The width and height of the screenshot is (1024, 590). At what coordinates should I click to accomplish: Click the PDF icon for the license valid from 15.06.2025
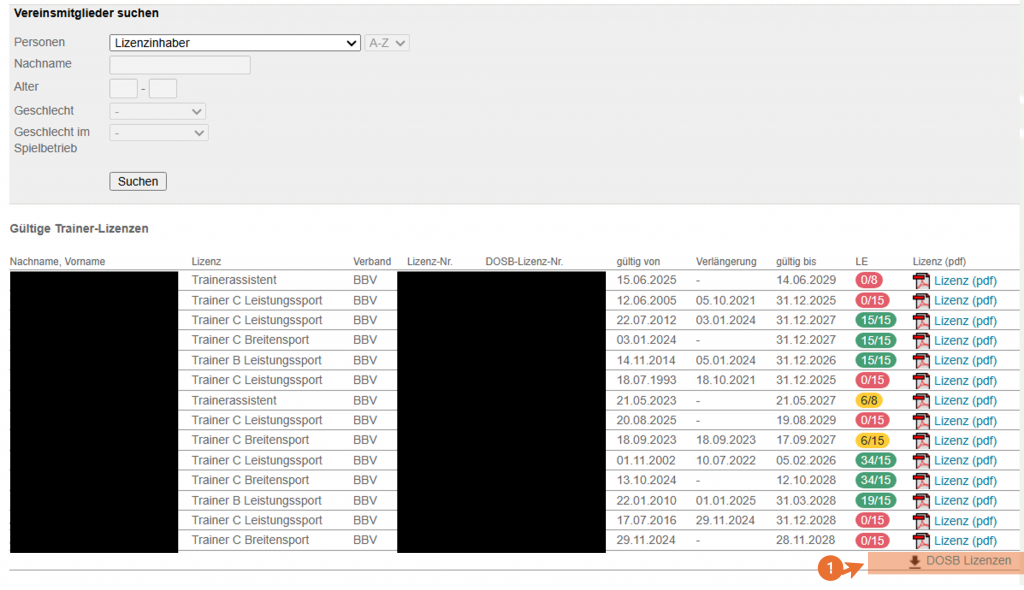click(921, 281)
